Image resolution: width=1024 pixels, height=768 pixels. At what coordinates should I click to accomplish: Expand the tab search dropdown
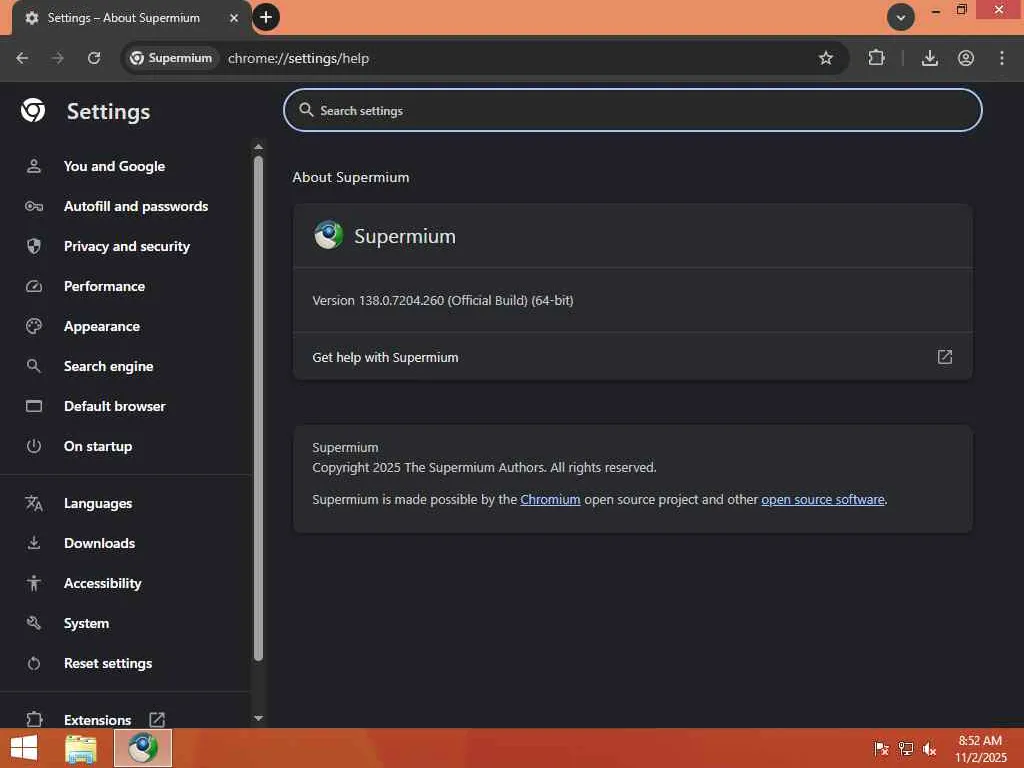point(901,17)
